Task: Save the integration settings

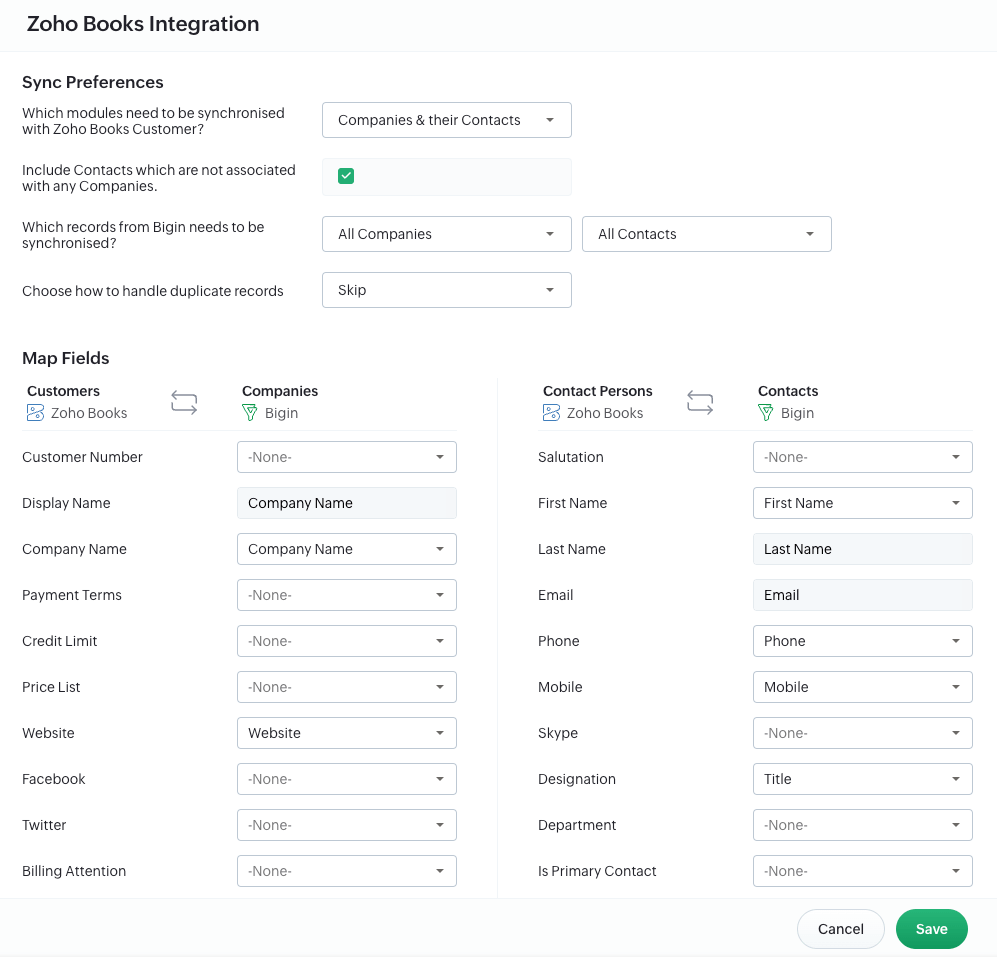Action: pos(931,929)
